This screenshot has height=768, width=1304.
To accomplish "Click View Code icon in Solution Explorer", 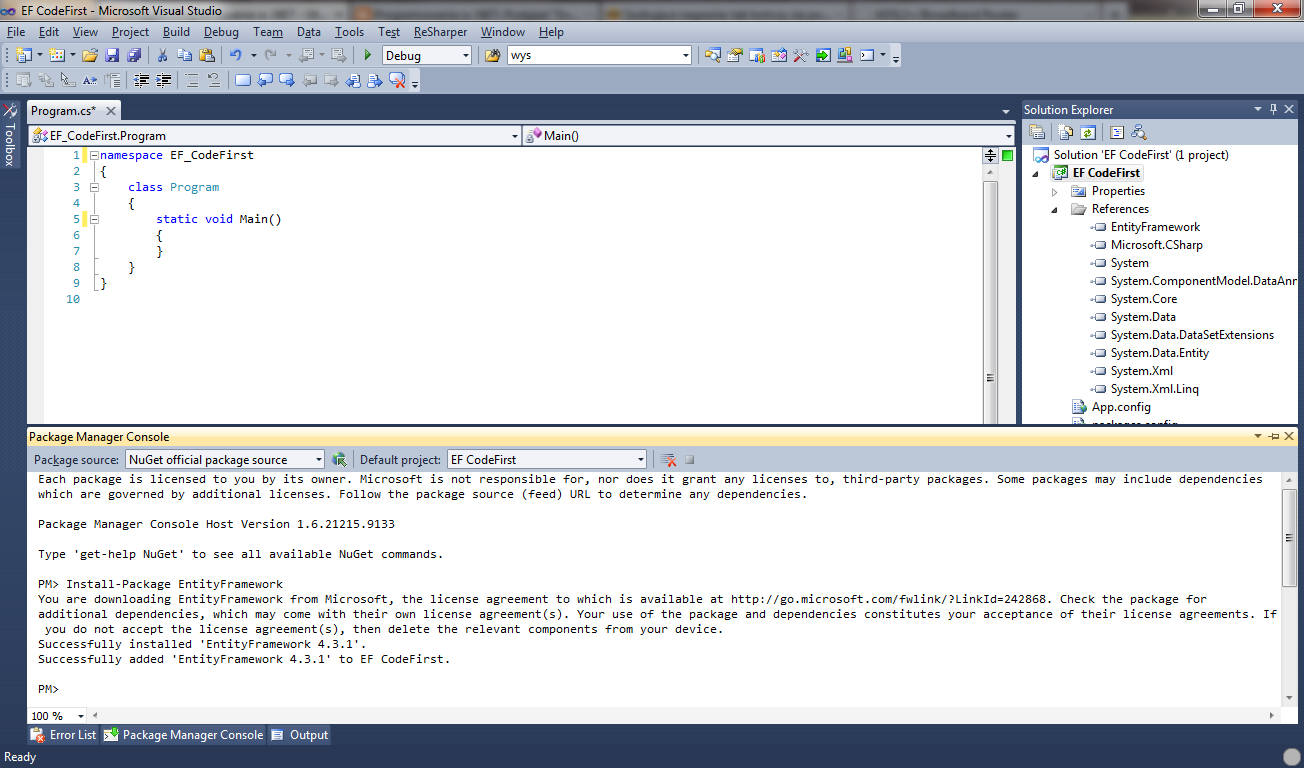I will (1117, 132).
